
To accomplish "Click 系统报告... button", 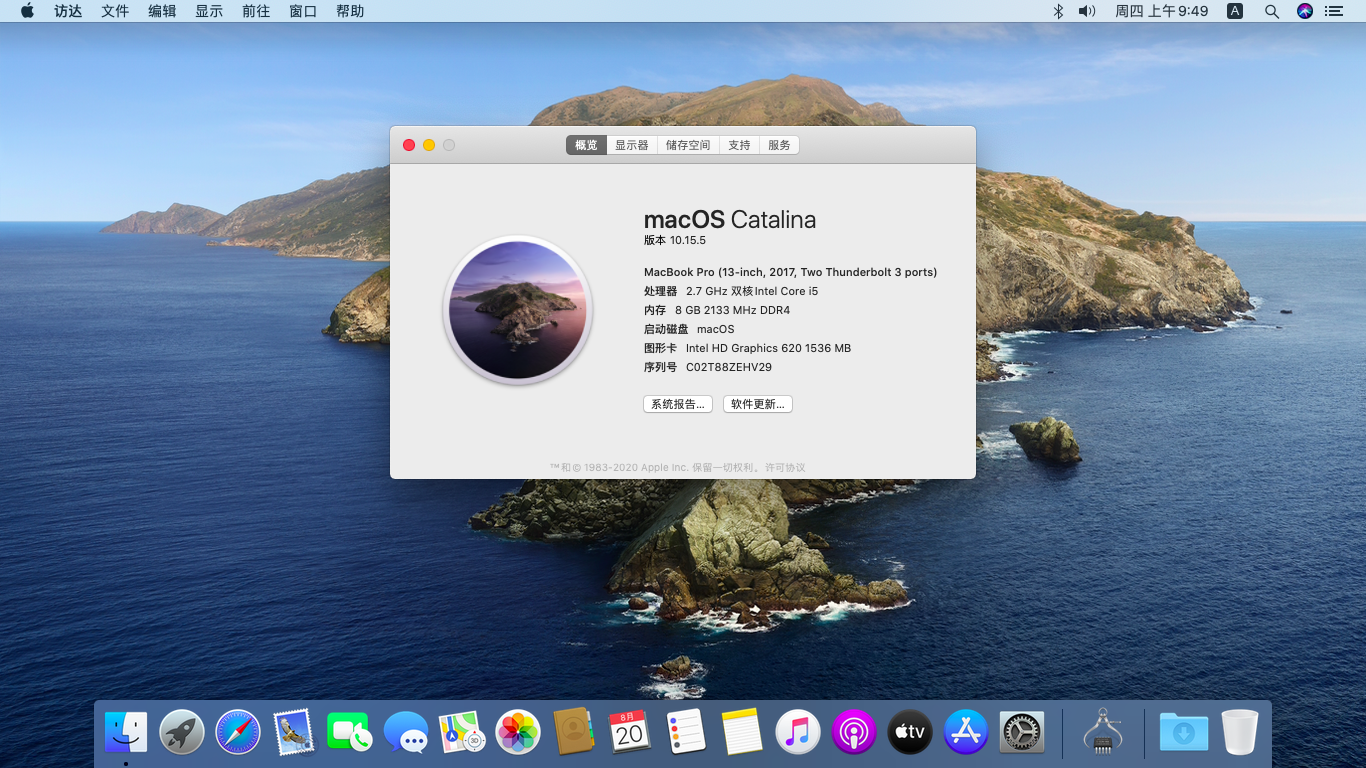I will tap(678, 404).
